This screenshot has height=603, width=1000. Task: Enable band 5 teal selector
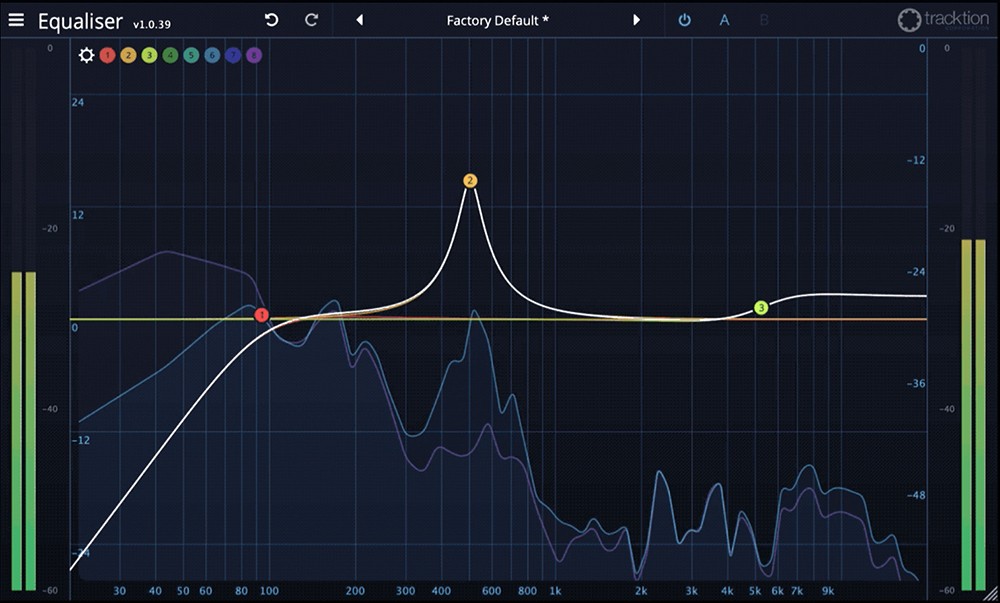click(191, 55)
